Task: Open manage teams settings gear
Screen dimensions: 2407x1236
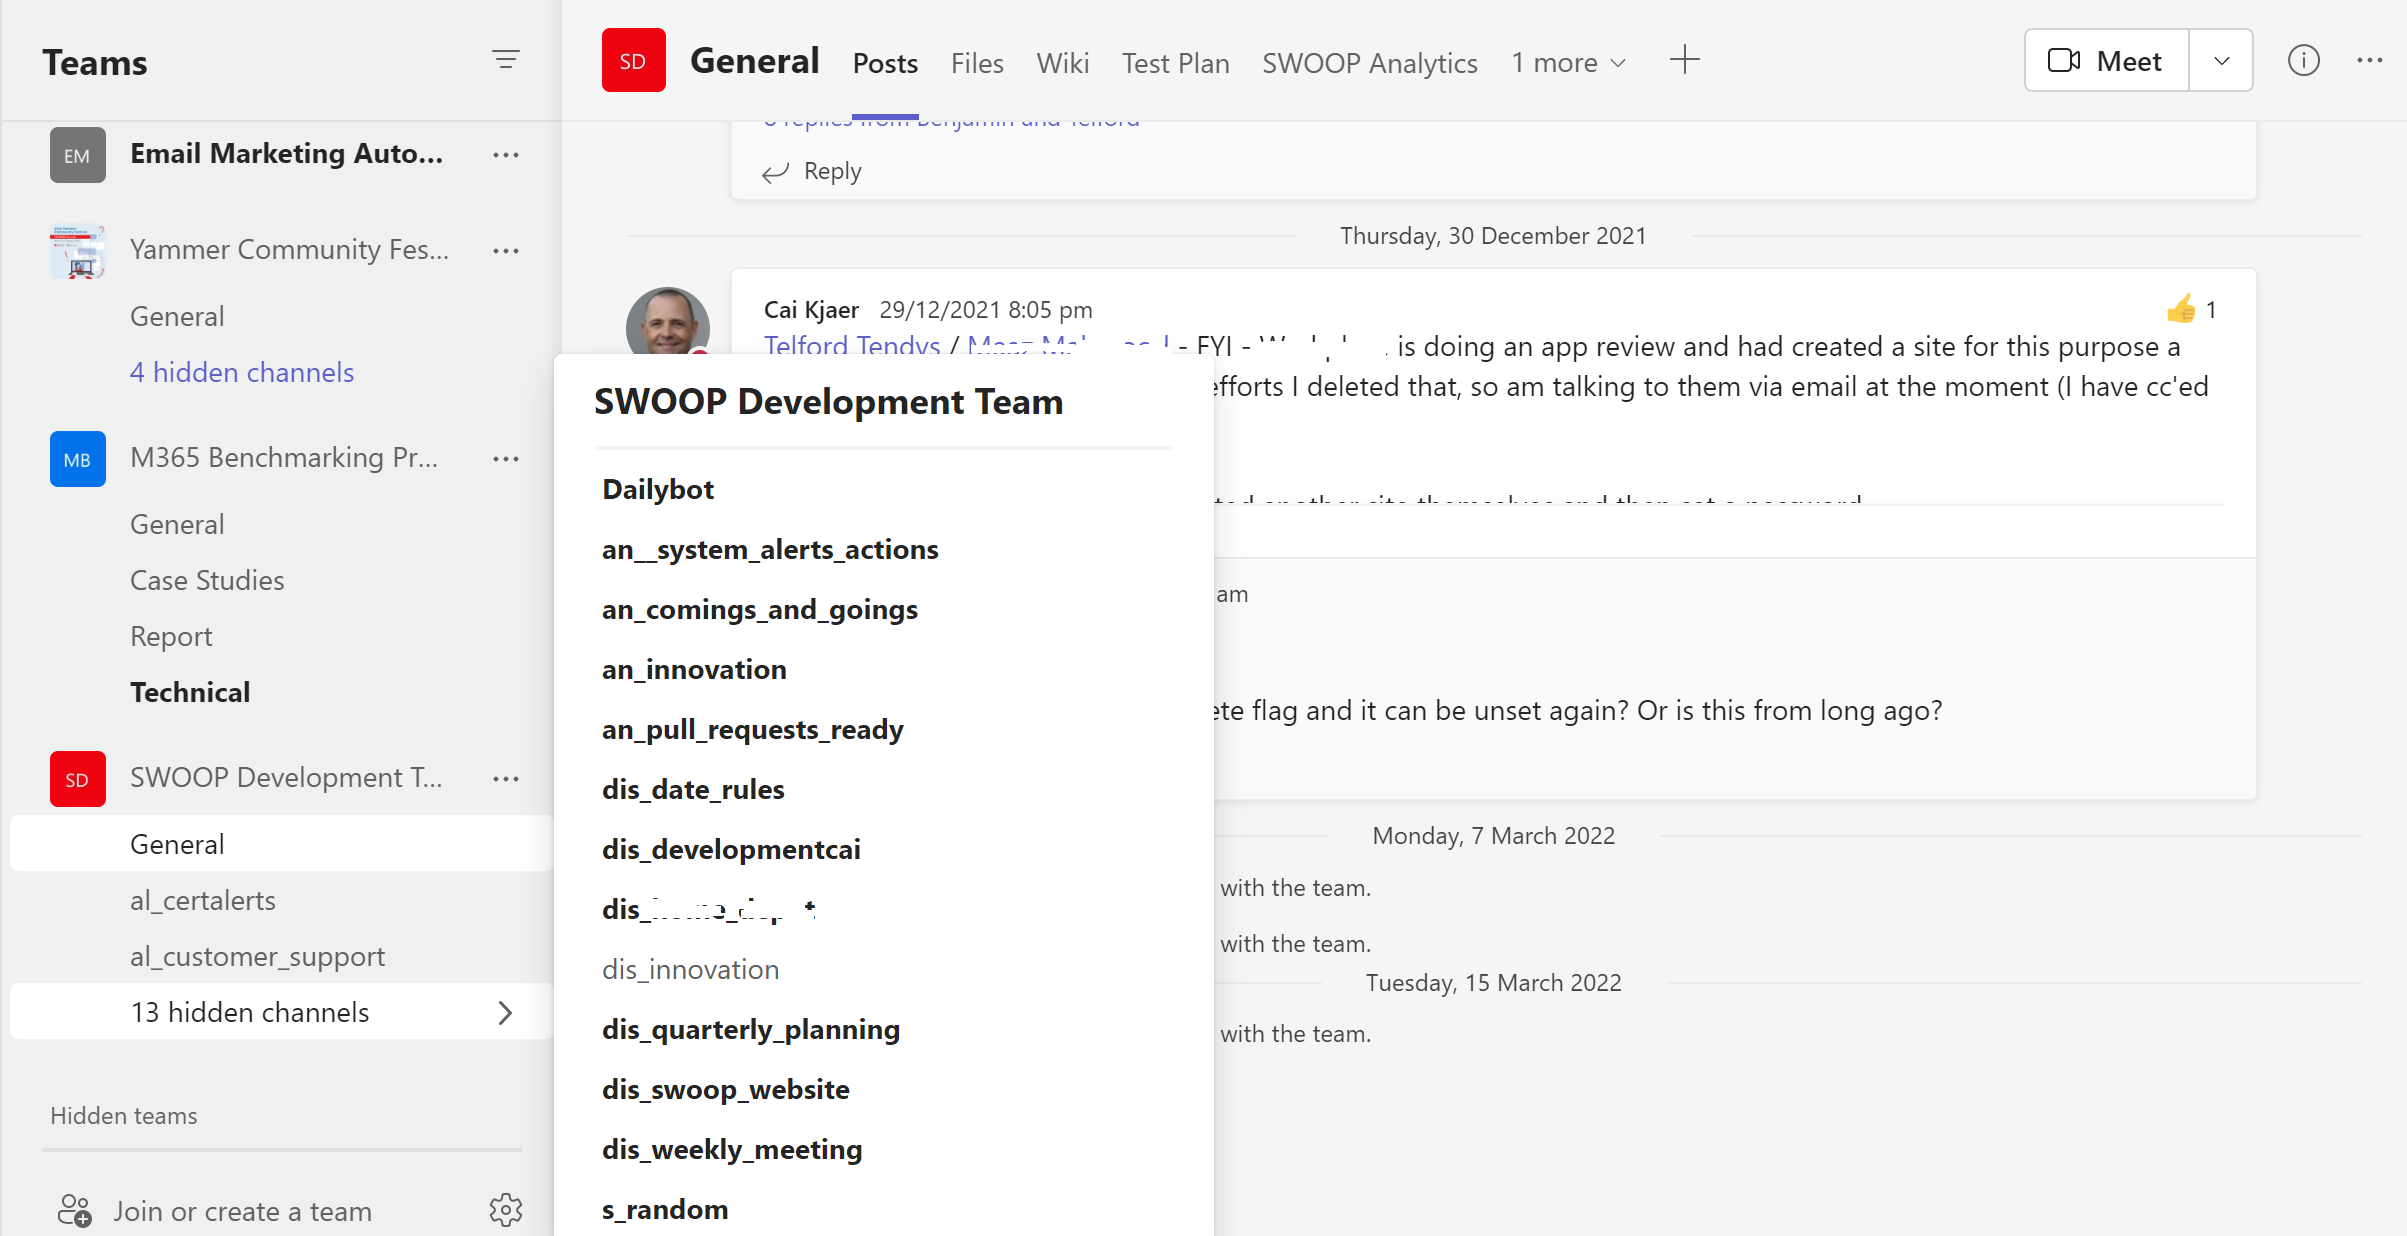Action: coord(506,1210)
